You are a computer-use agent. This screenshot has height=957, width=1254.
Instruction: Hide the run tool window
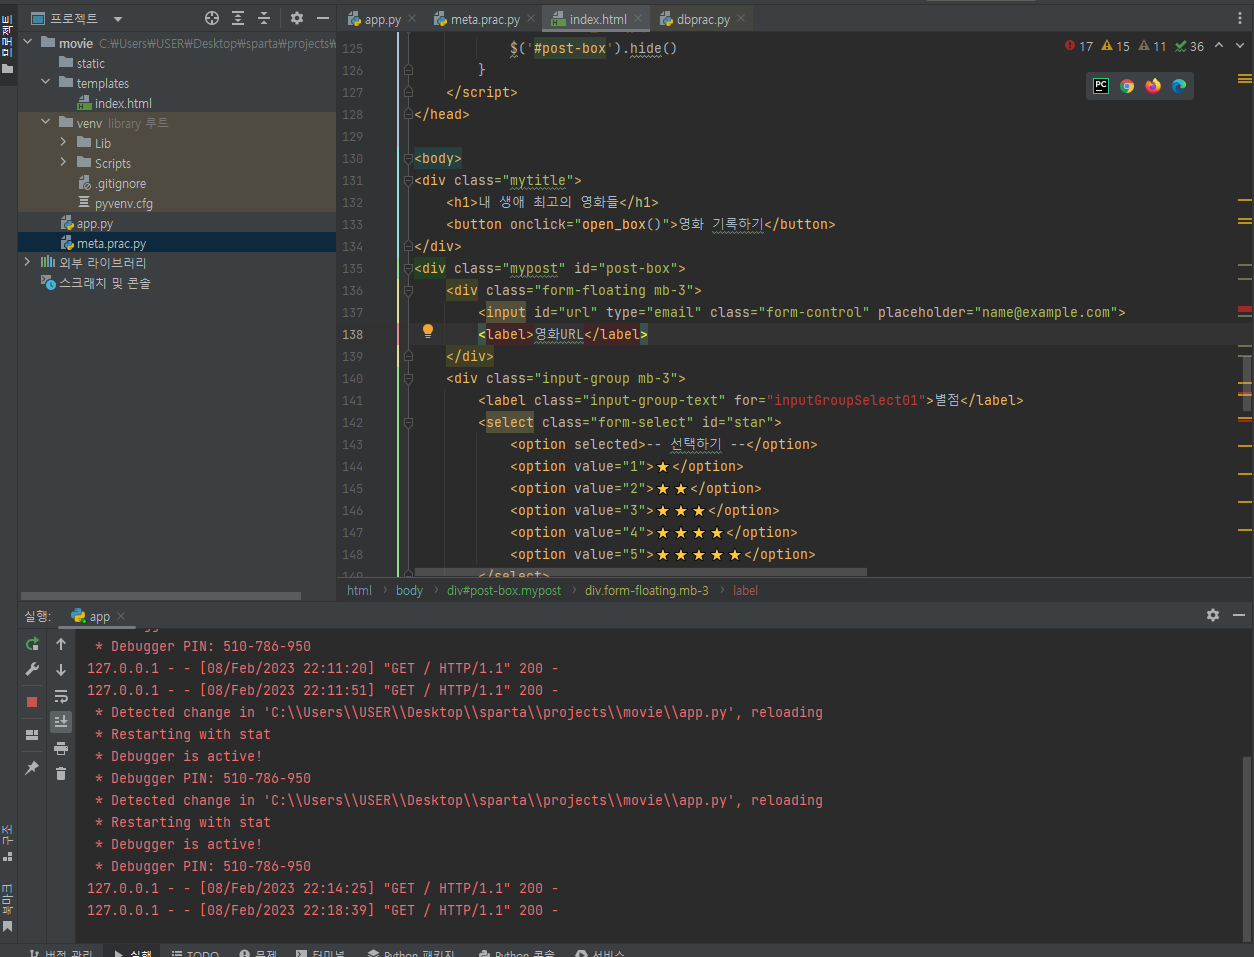pos(1239,615)
